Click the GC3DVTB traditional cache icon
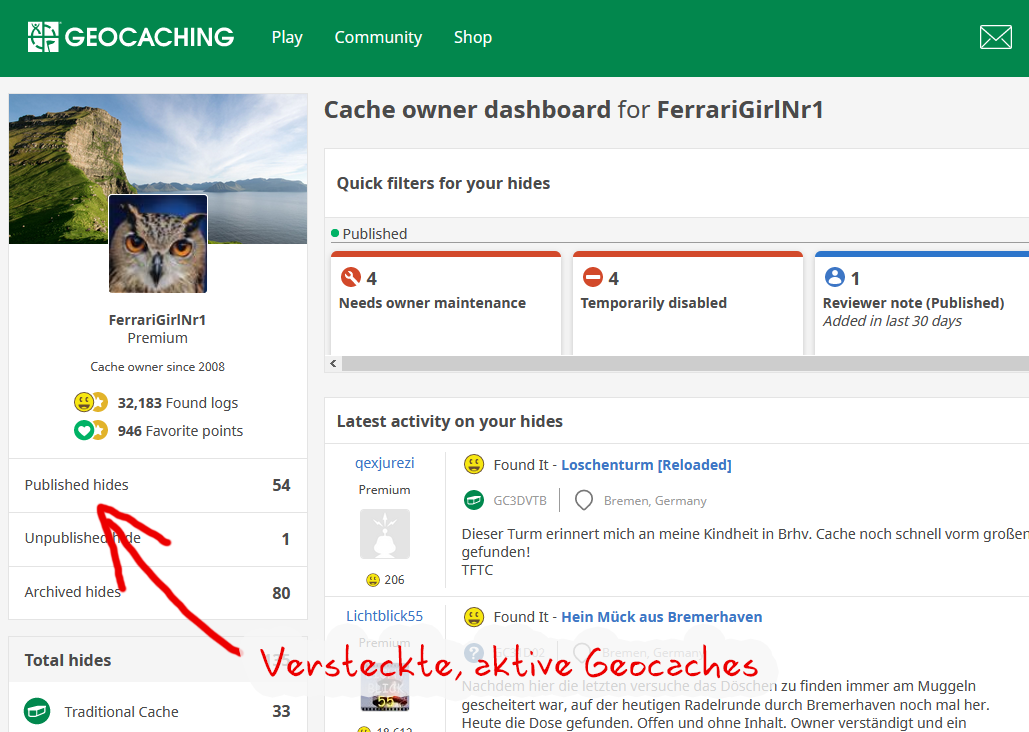 click(474, 500)
